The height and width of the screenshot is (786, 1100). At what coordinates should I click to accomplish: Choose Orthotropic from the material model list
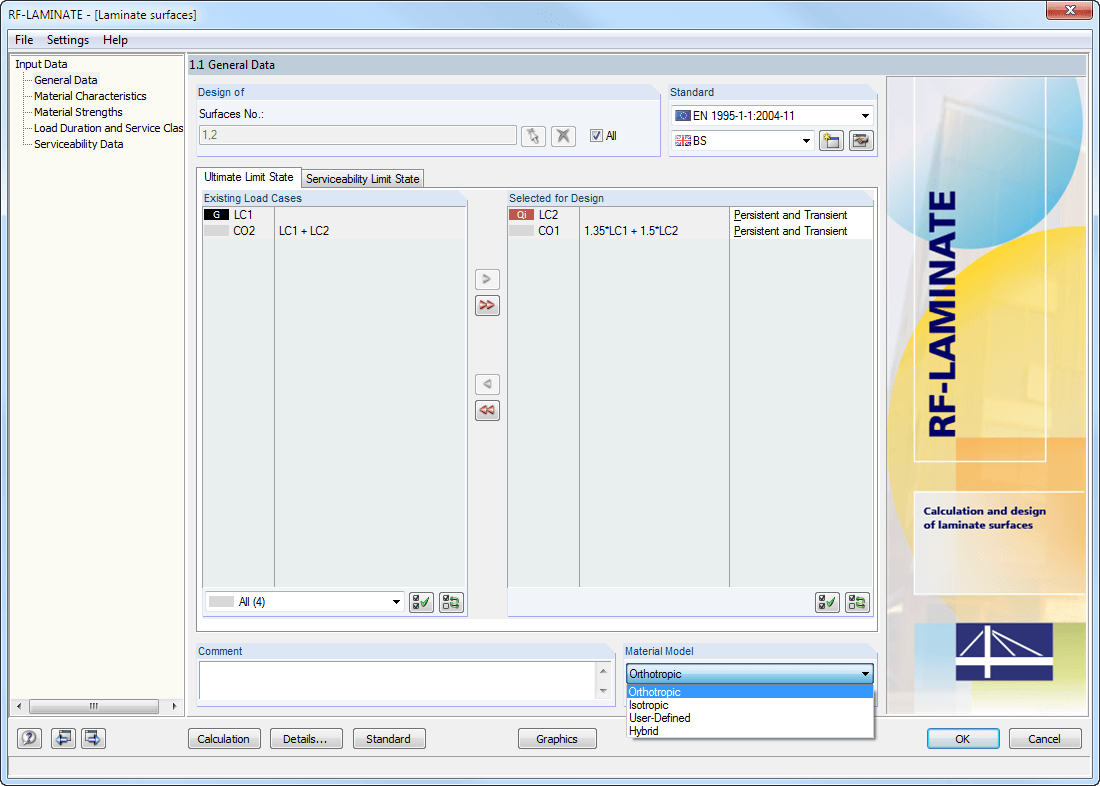click(749, 692)
